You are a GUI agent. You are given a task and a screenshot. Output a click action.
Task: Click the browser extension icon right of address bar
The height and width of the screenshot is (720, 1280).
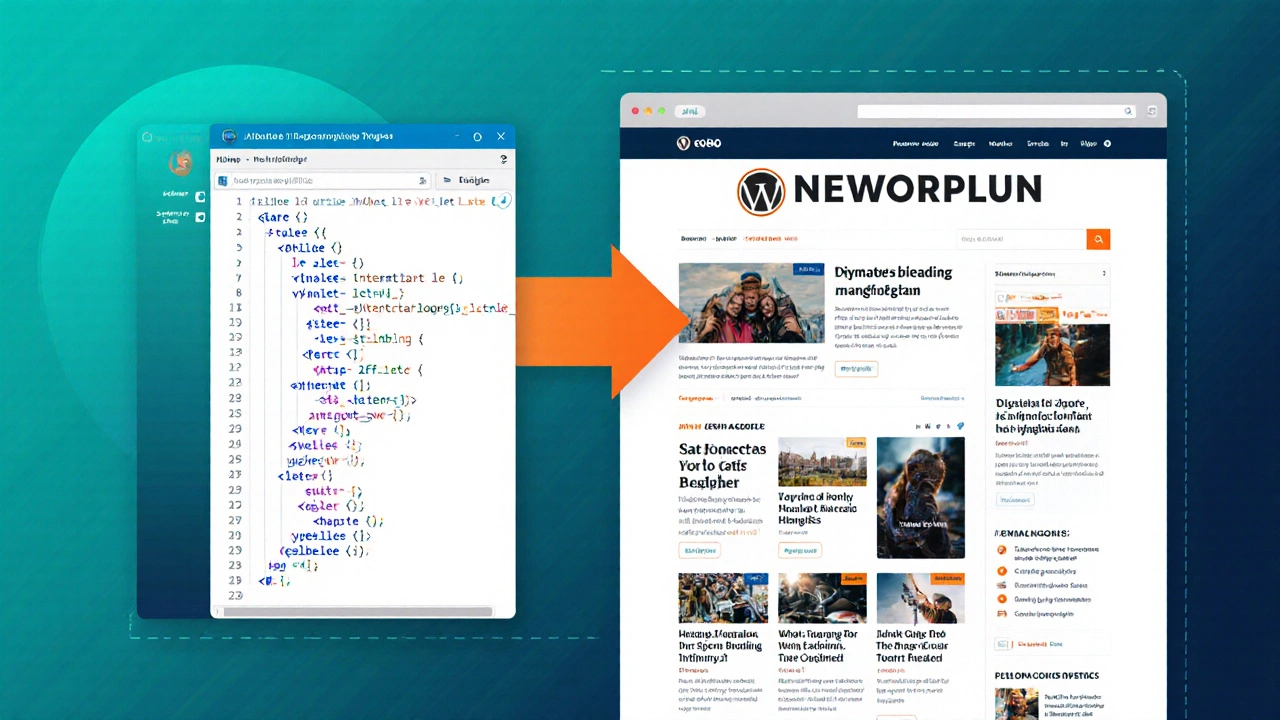(x=1151, y=111)
